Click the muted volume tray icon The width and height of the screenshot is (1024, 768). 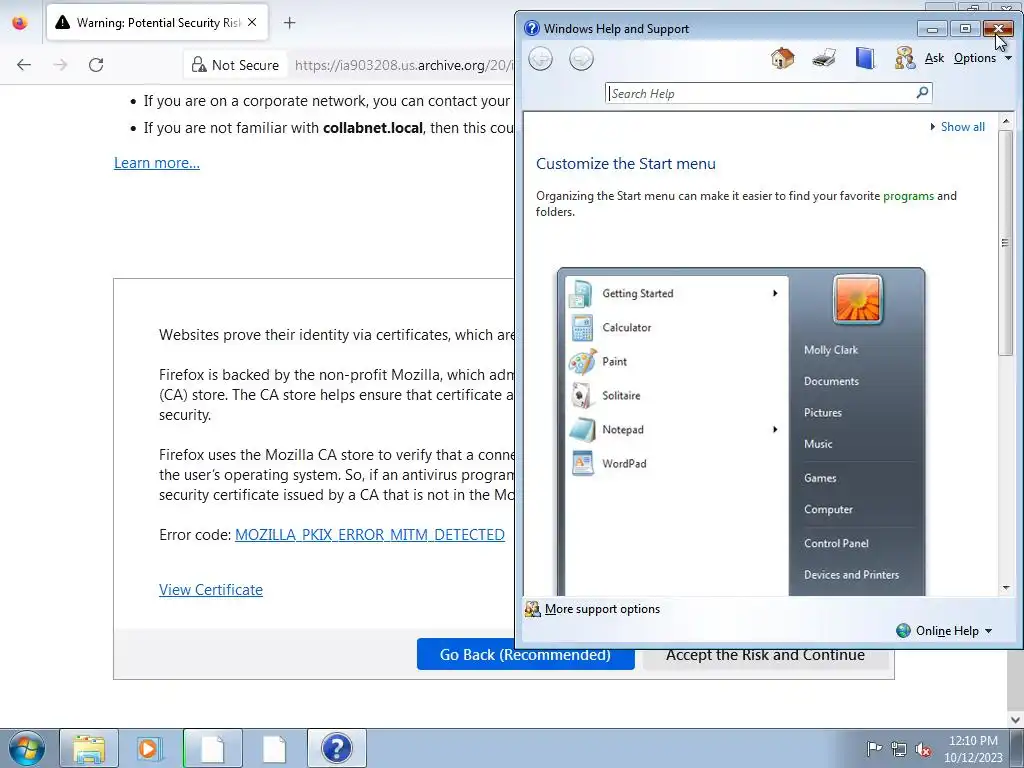[923, 749]
